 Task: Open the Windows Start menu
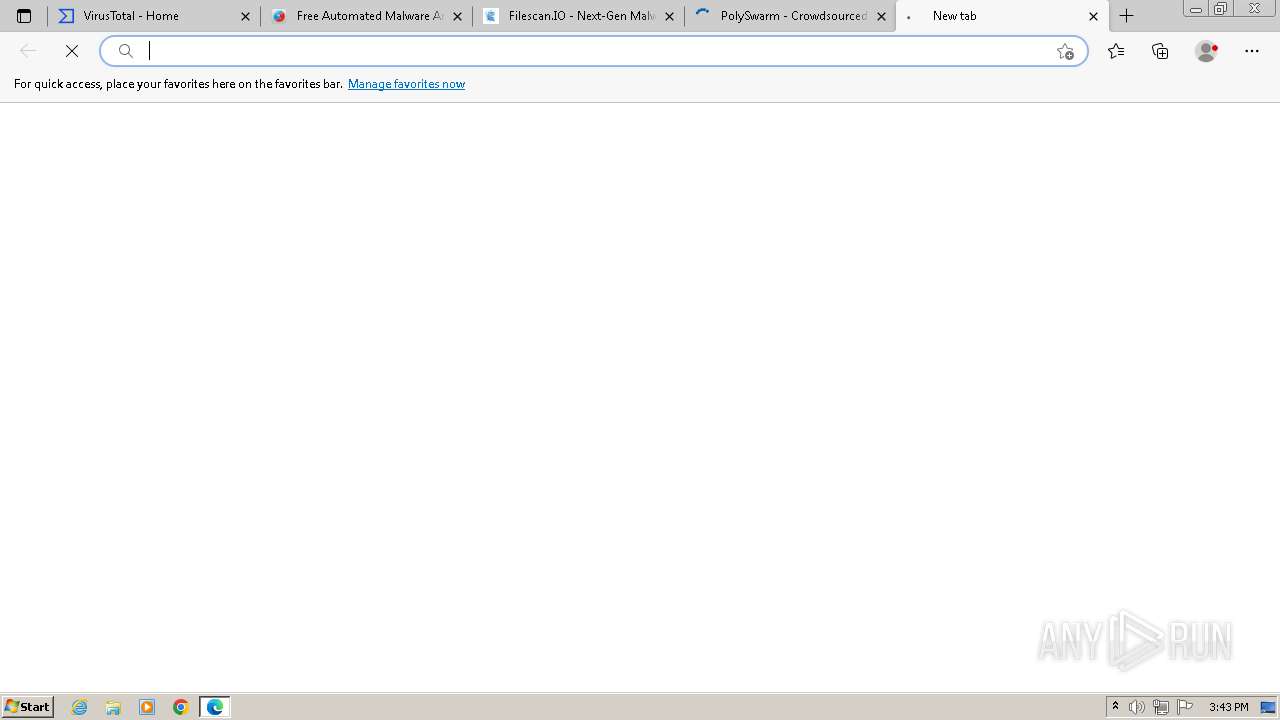[28, 707]
